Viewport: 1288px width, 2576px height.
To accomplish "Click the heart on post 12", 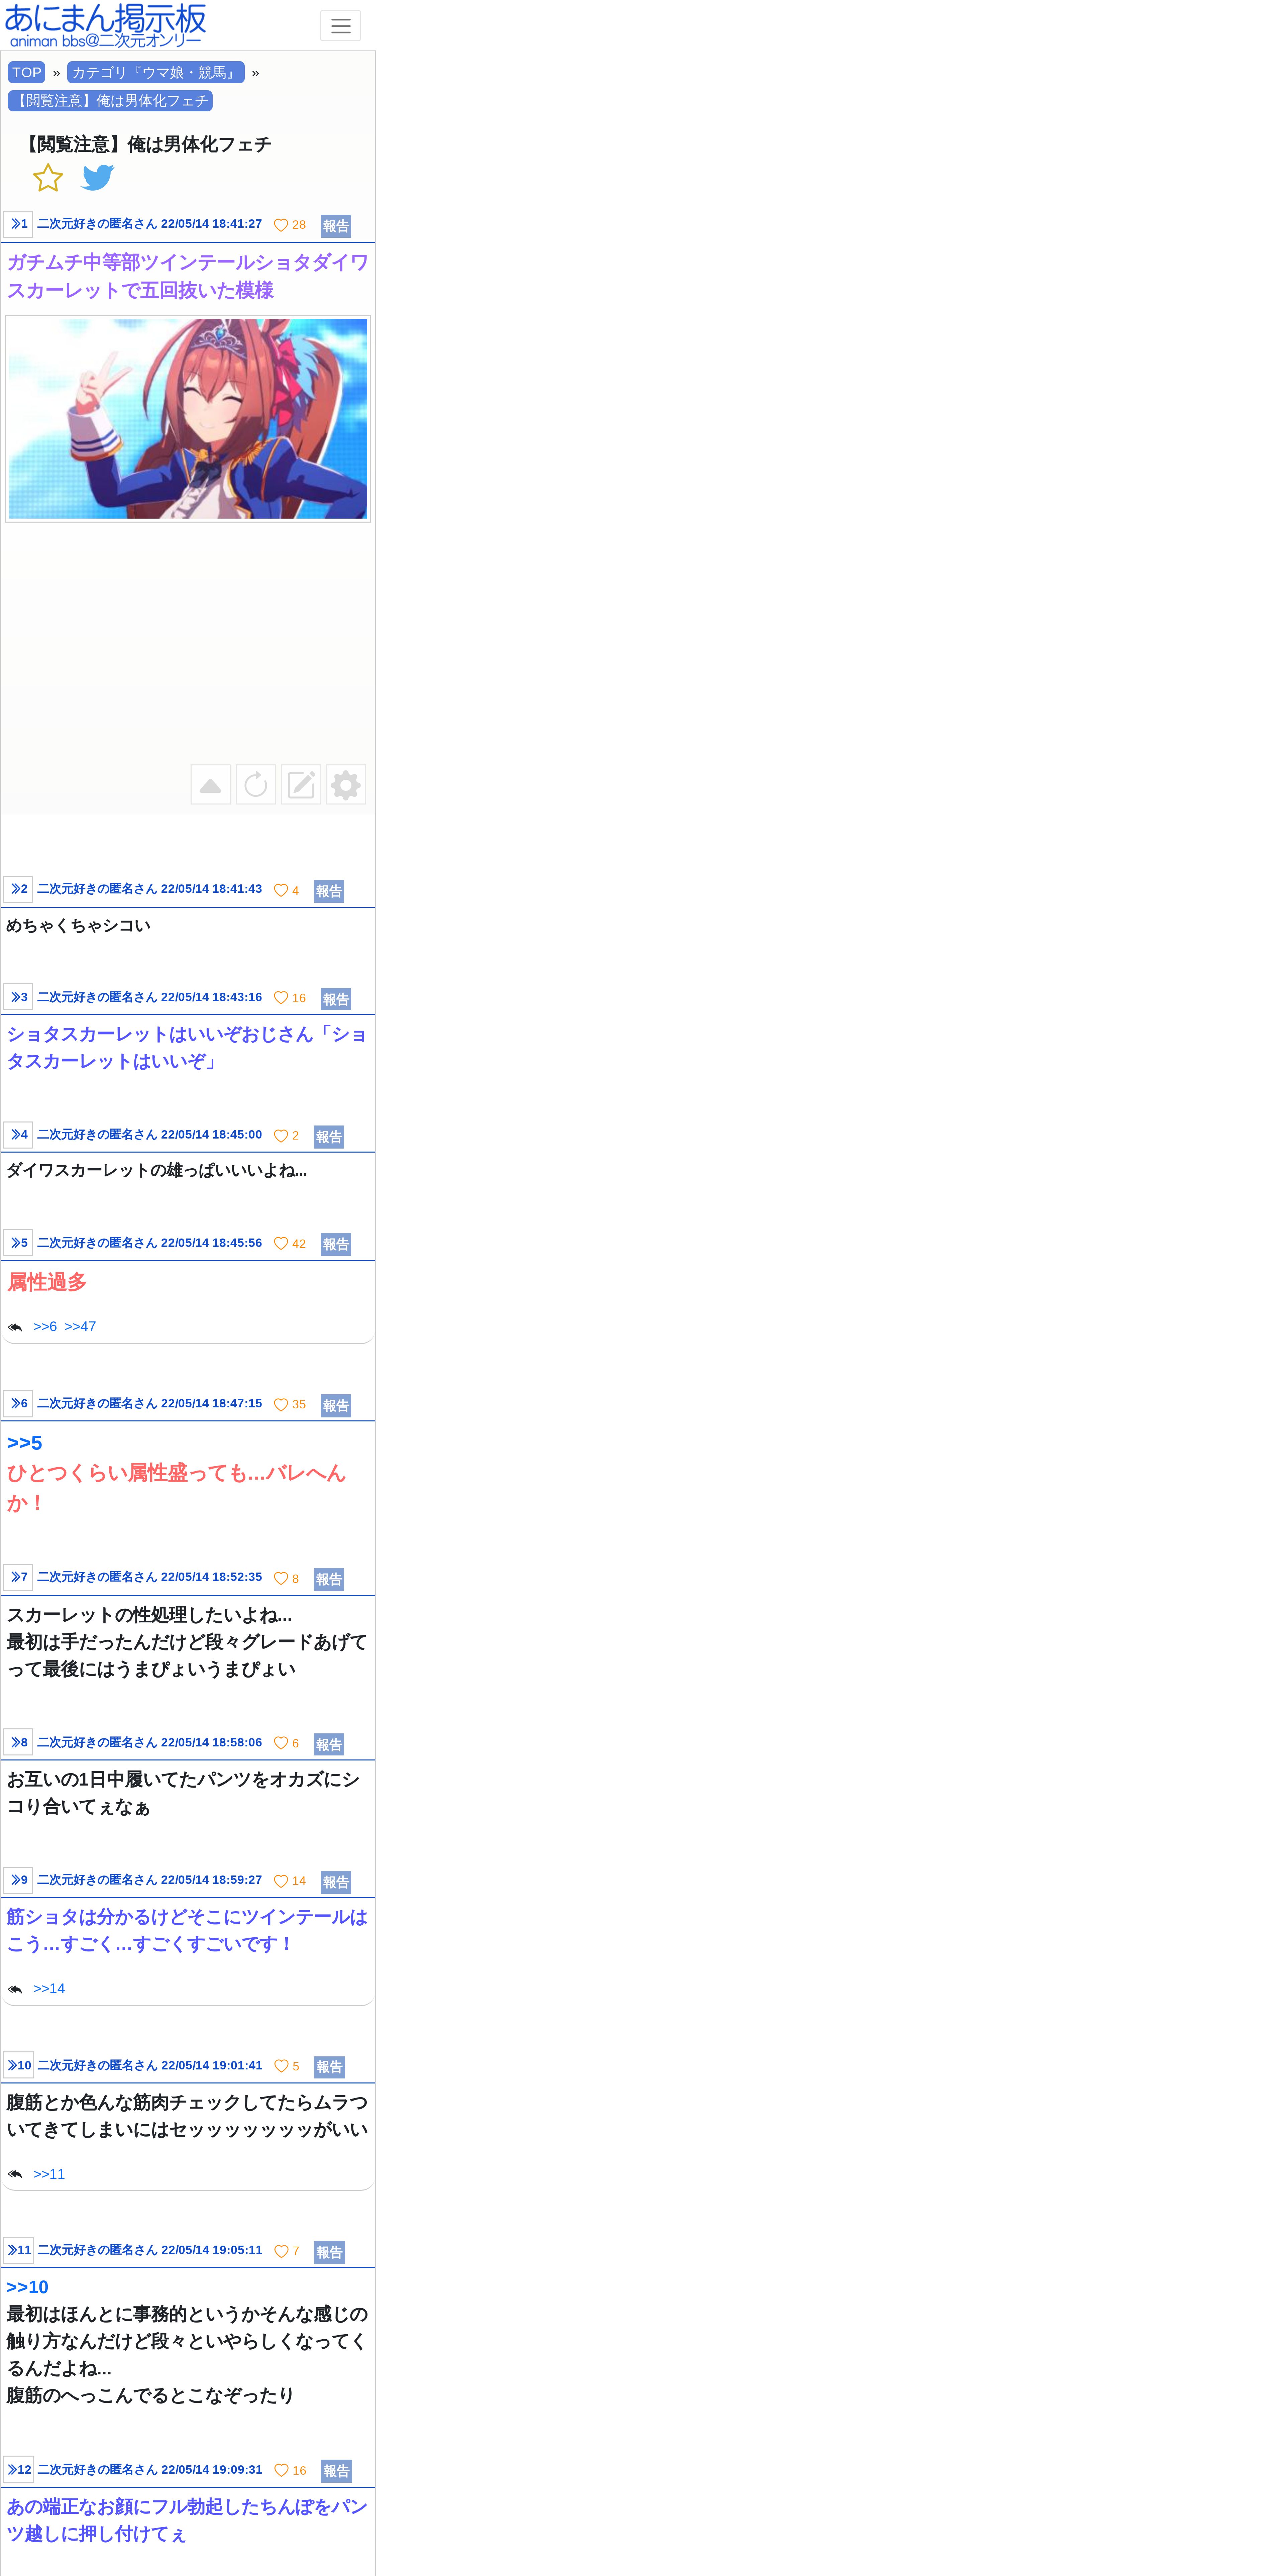I will [281, 2470].
